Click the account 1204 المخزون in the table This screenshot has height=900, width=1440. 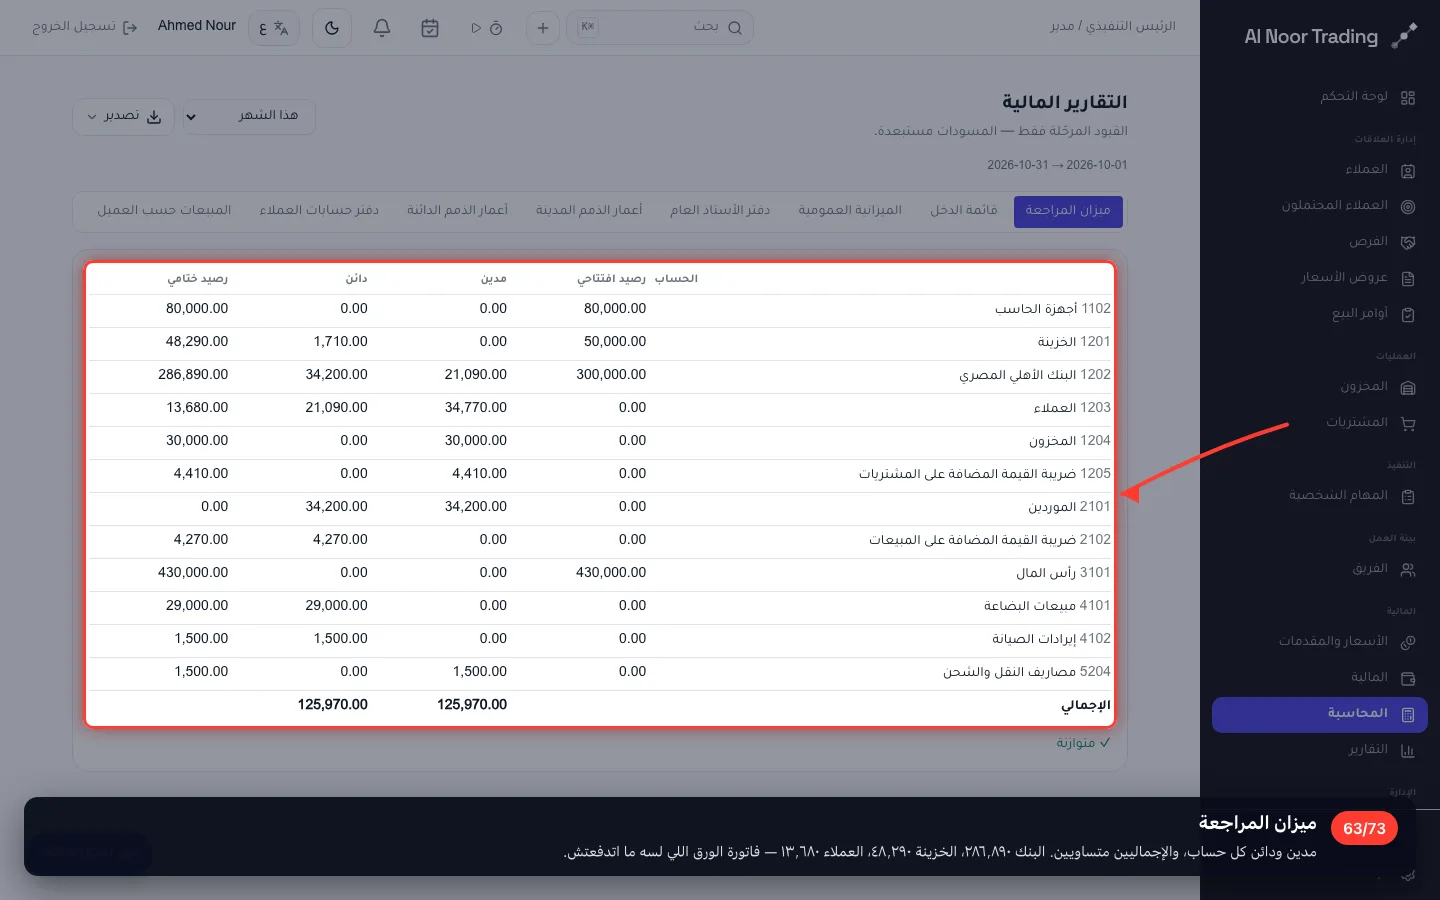1070,441
